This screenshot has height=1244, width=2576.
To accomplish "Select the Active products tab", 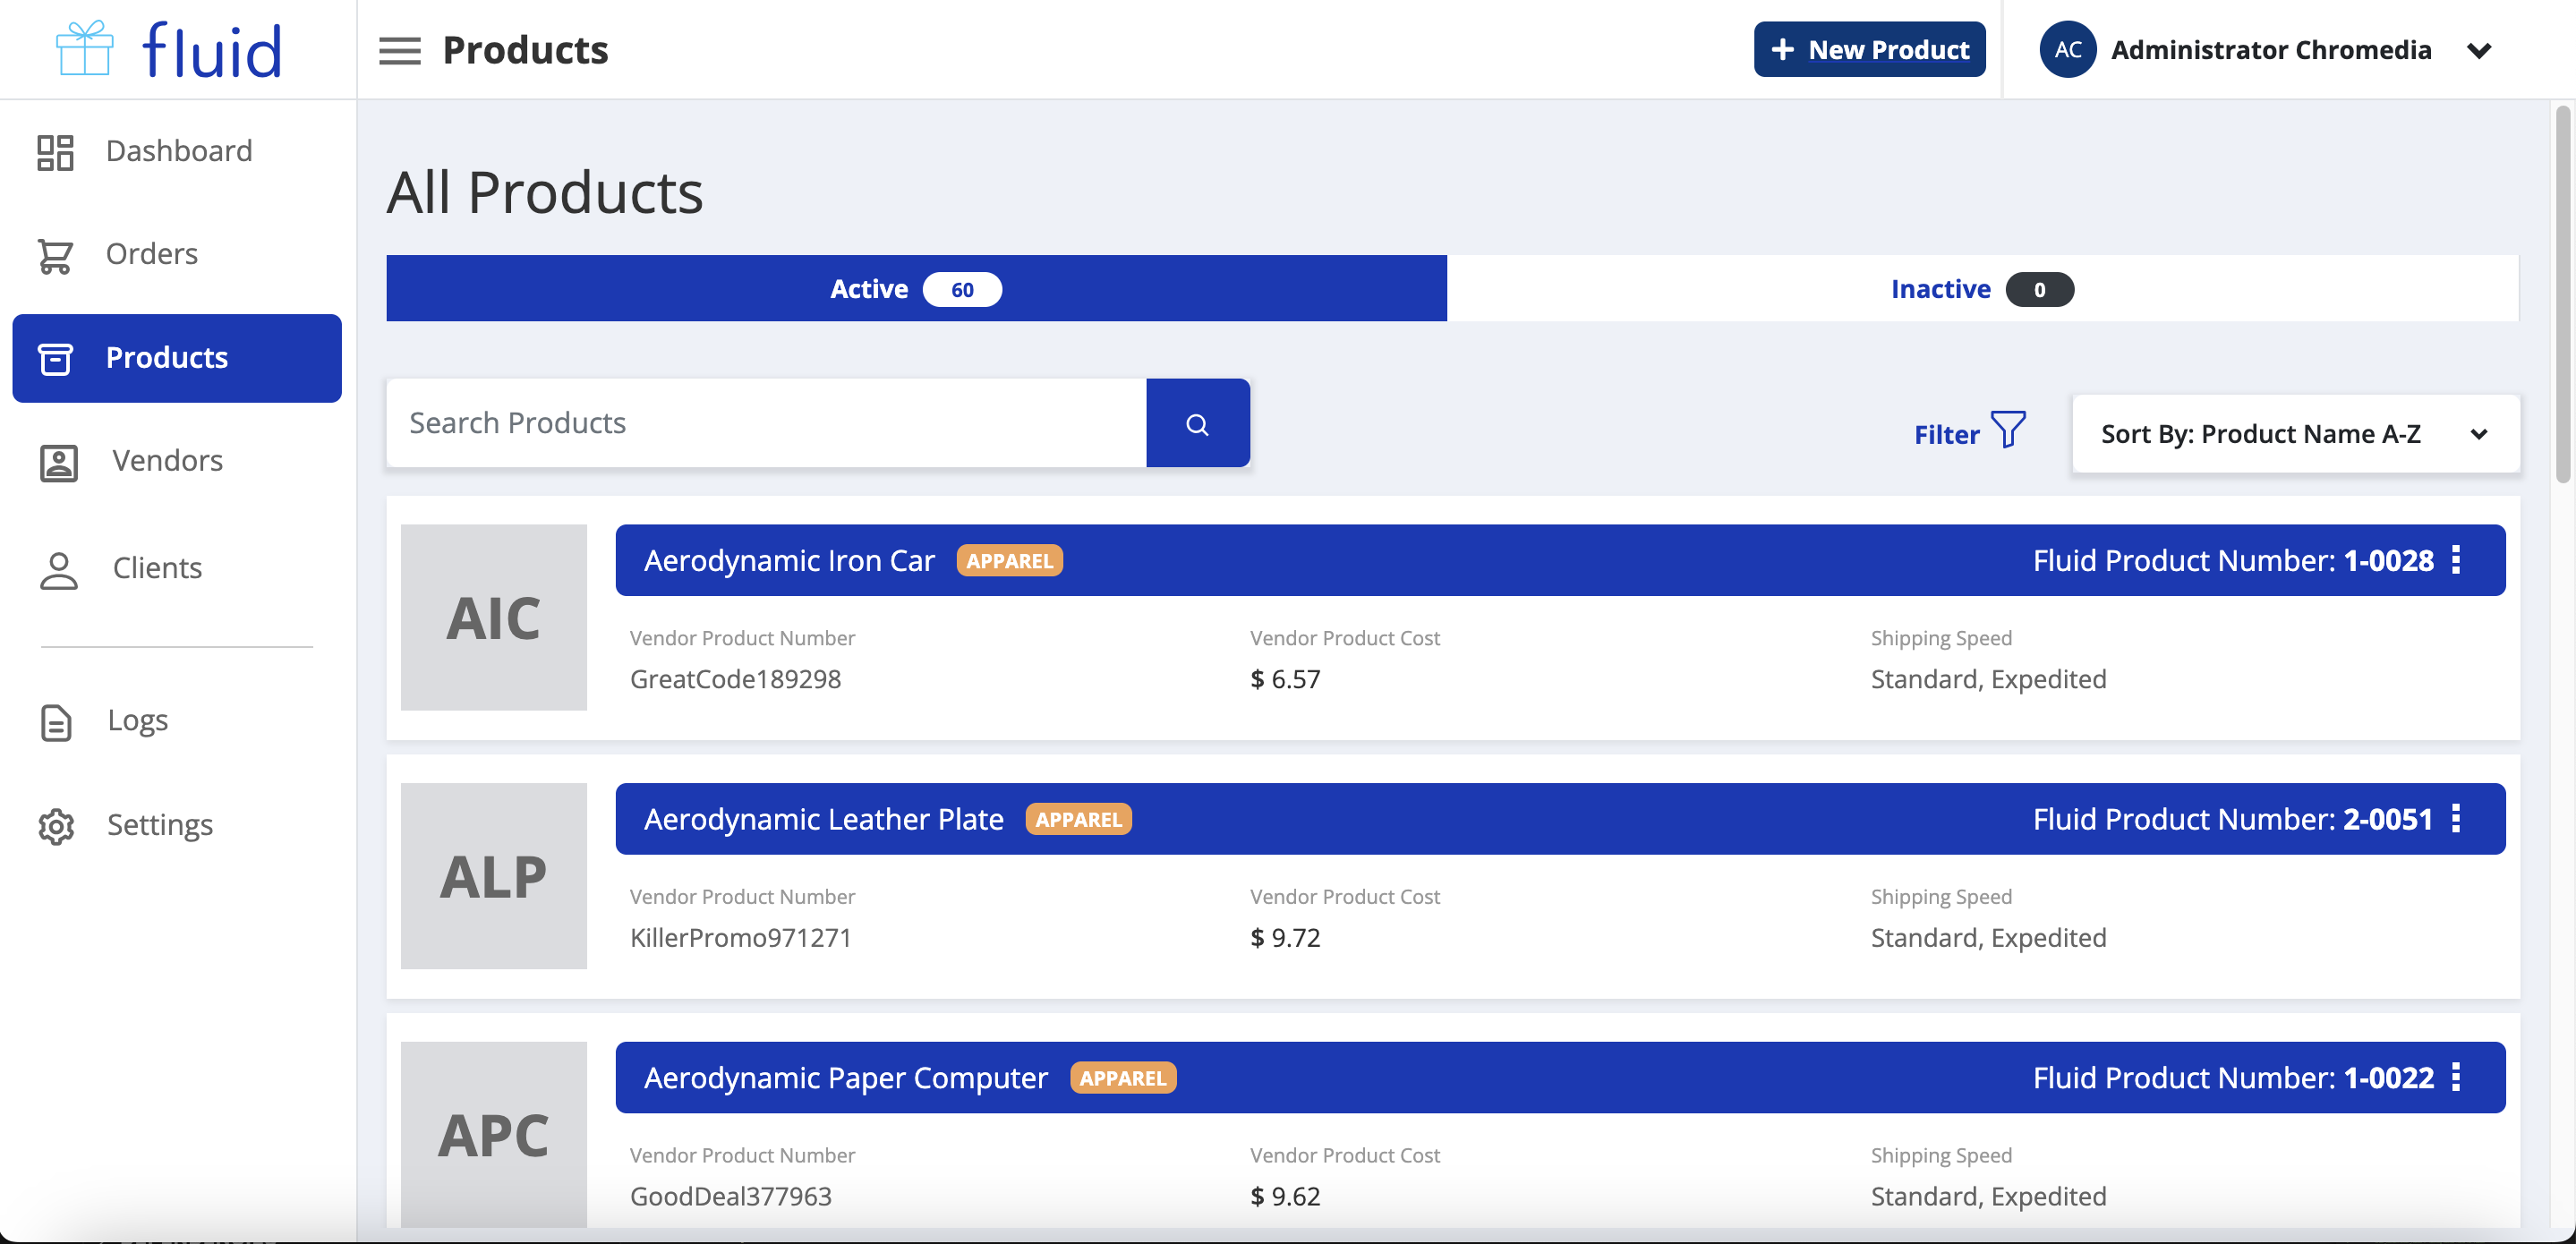I will point(915,289).
